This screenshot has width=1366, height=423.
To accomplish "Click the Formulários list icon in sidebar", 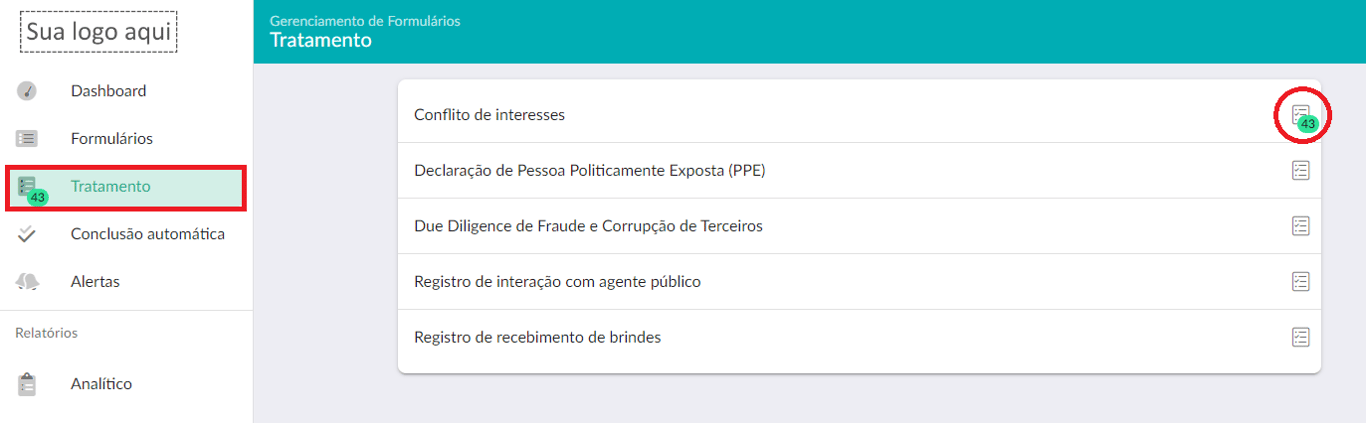I will coord(27,139).
